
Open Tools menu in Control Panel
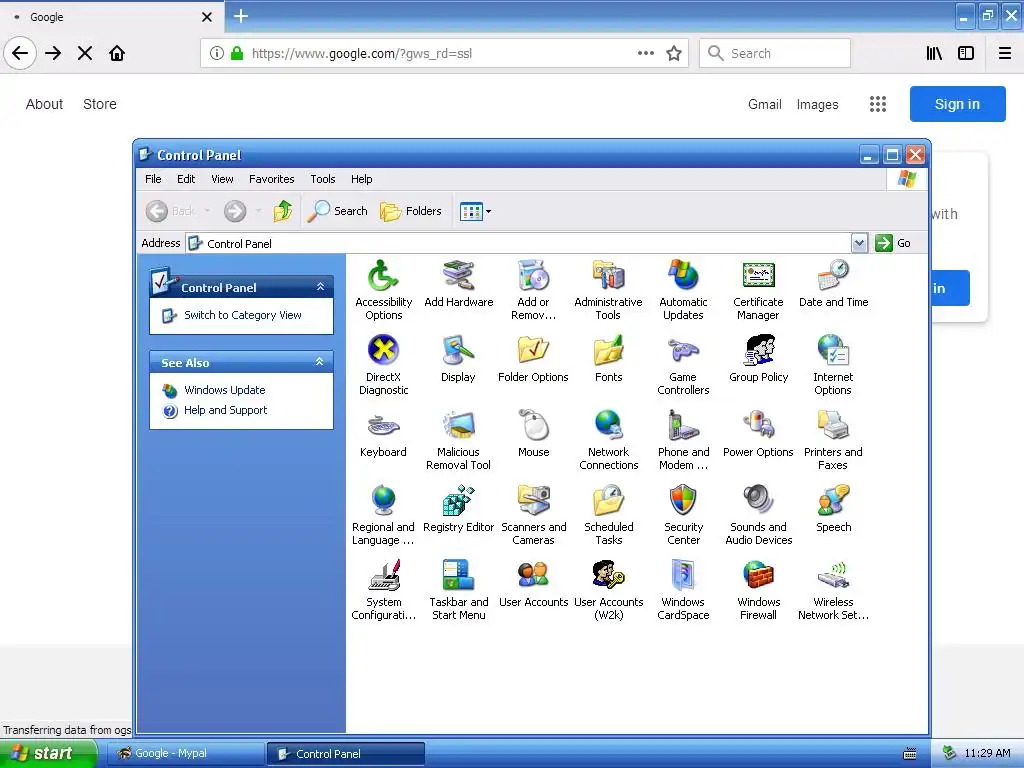tap(323, 179)
